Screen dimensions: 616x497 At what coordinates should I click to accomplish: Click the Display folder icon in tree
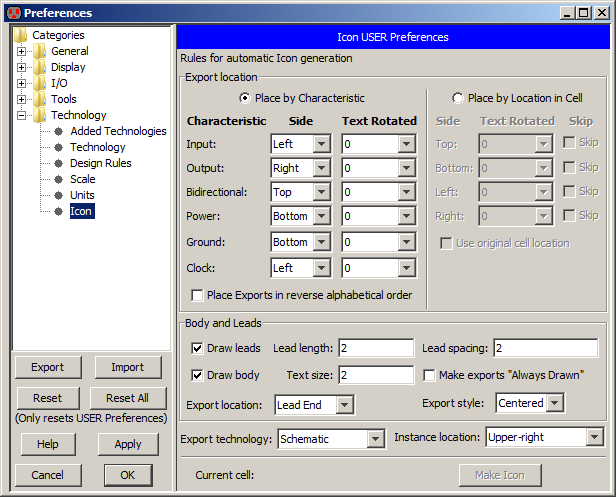[39, 67]
